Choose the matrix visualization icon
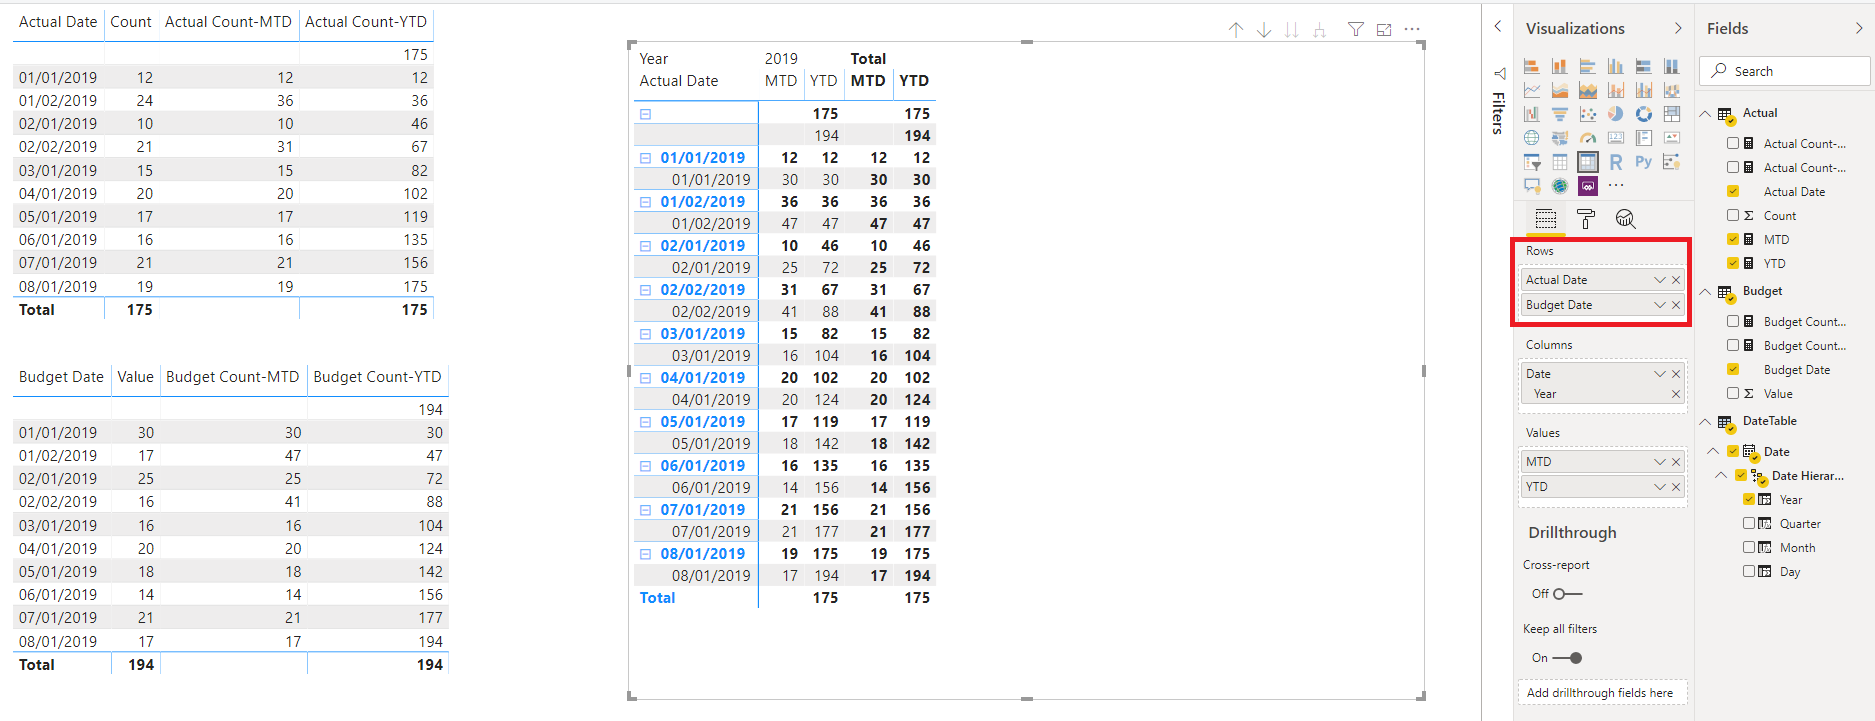 click(x=1587, y=162)
